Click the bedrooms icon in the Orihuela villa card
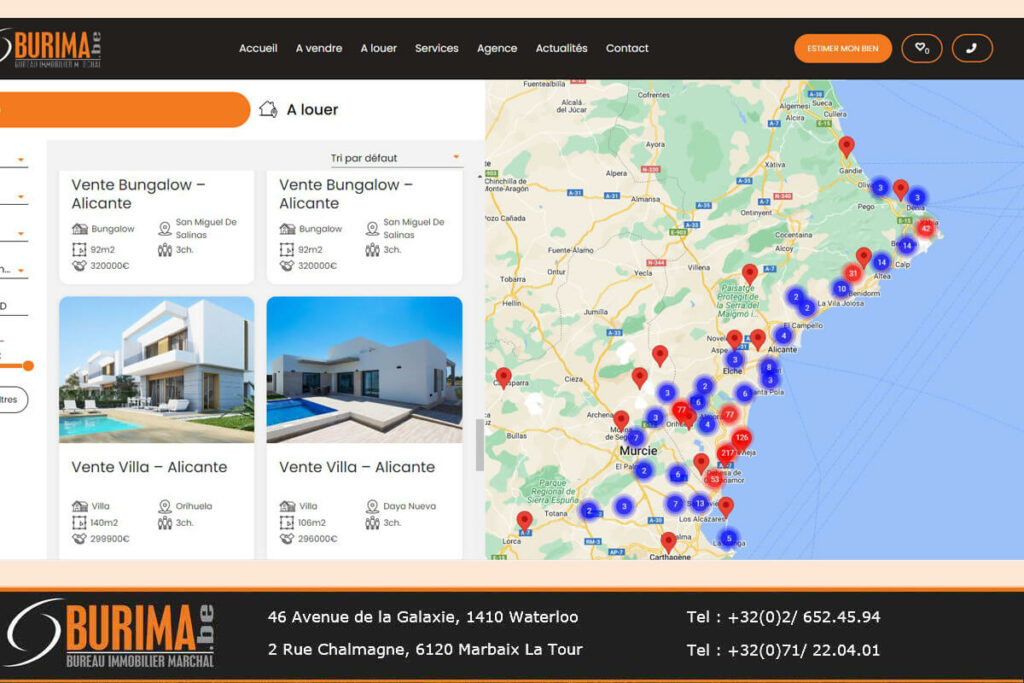The width and height of the screenshot is (1024, 683). (x=165, y=522)
